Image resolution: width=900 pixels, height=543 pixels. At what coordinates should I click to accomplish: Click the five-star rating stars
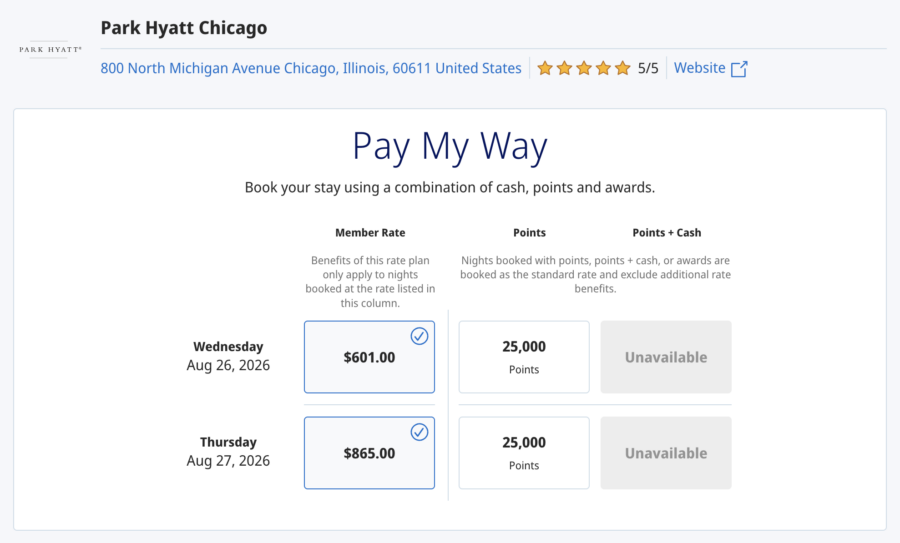tap(584, 68)
